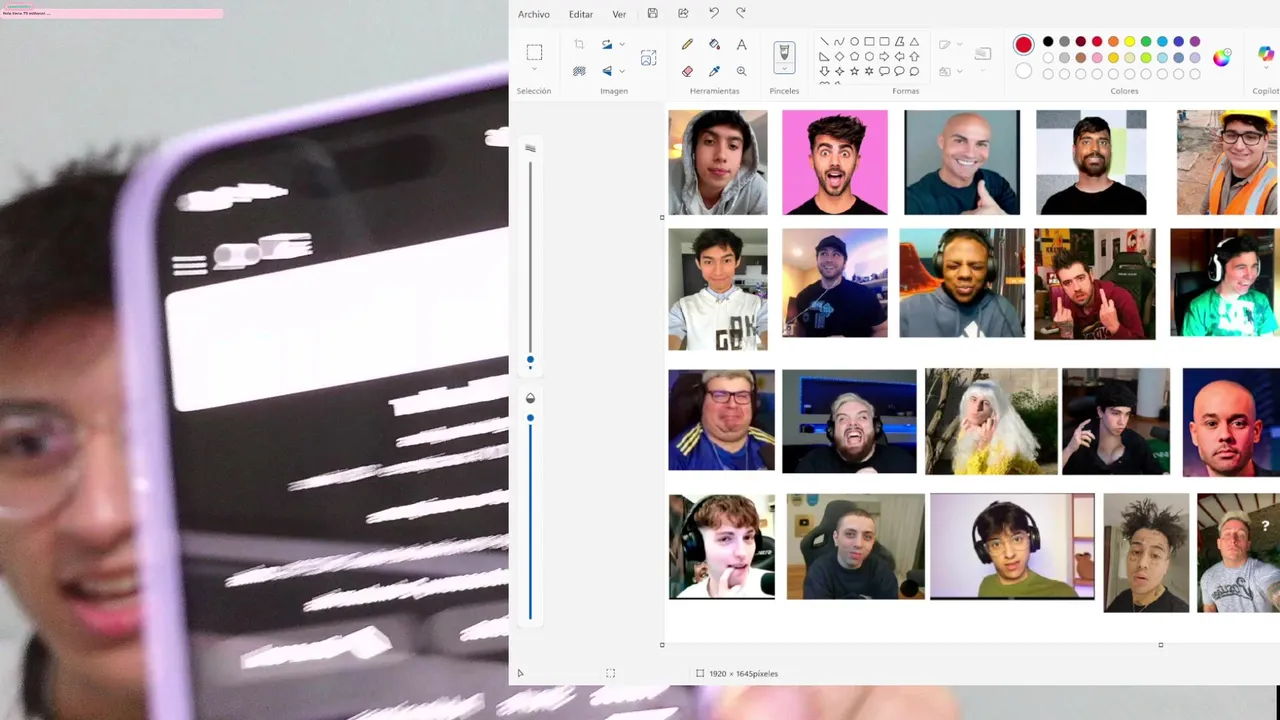Choose the right arrow shape

tap(884, 57)
